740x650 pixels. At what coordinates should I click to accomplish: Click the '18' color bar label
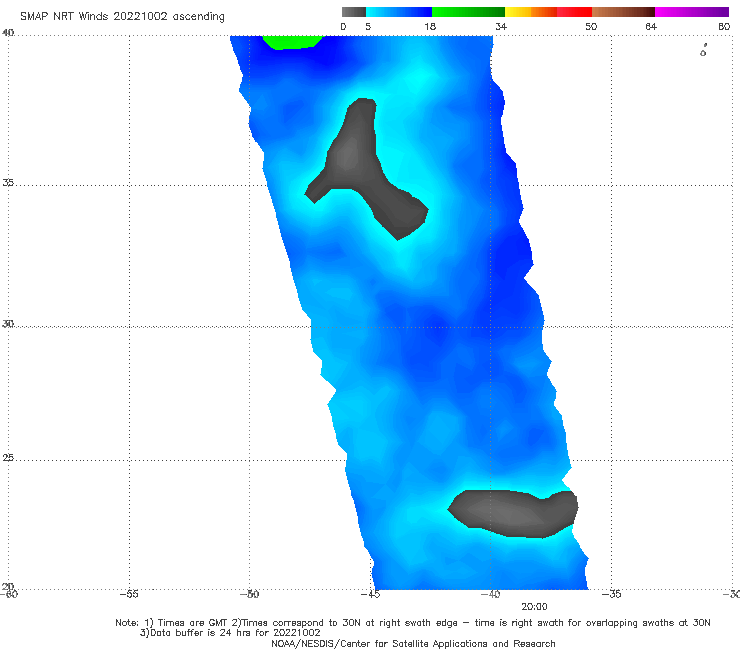click(x=430, y=26)
